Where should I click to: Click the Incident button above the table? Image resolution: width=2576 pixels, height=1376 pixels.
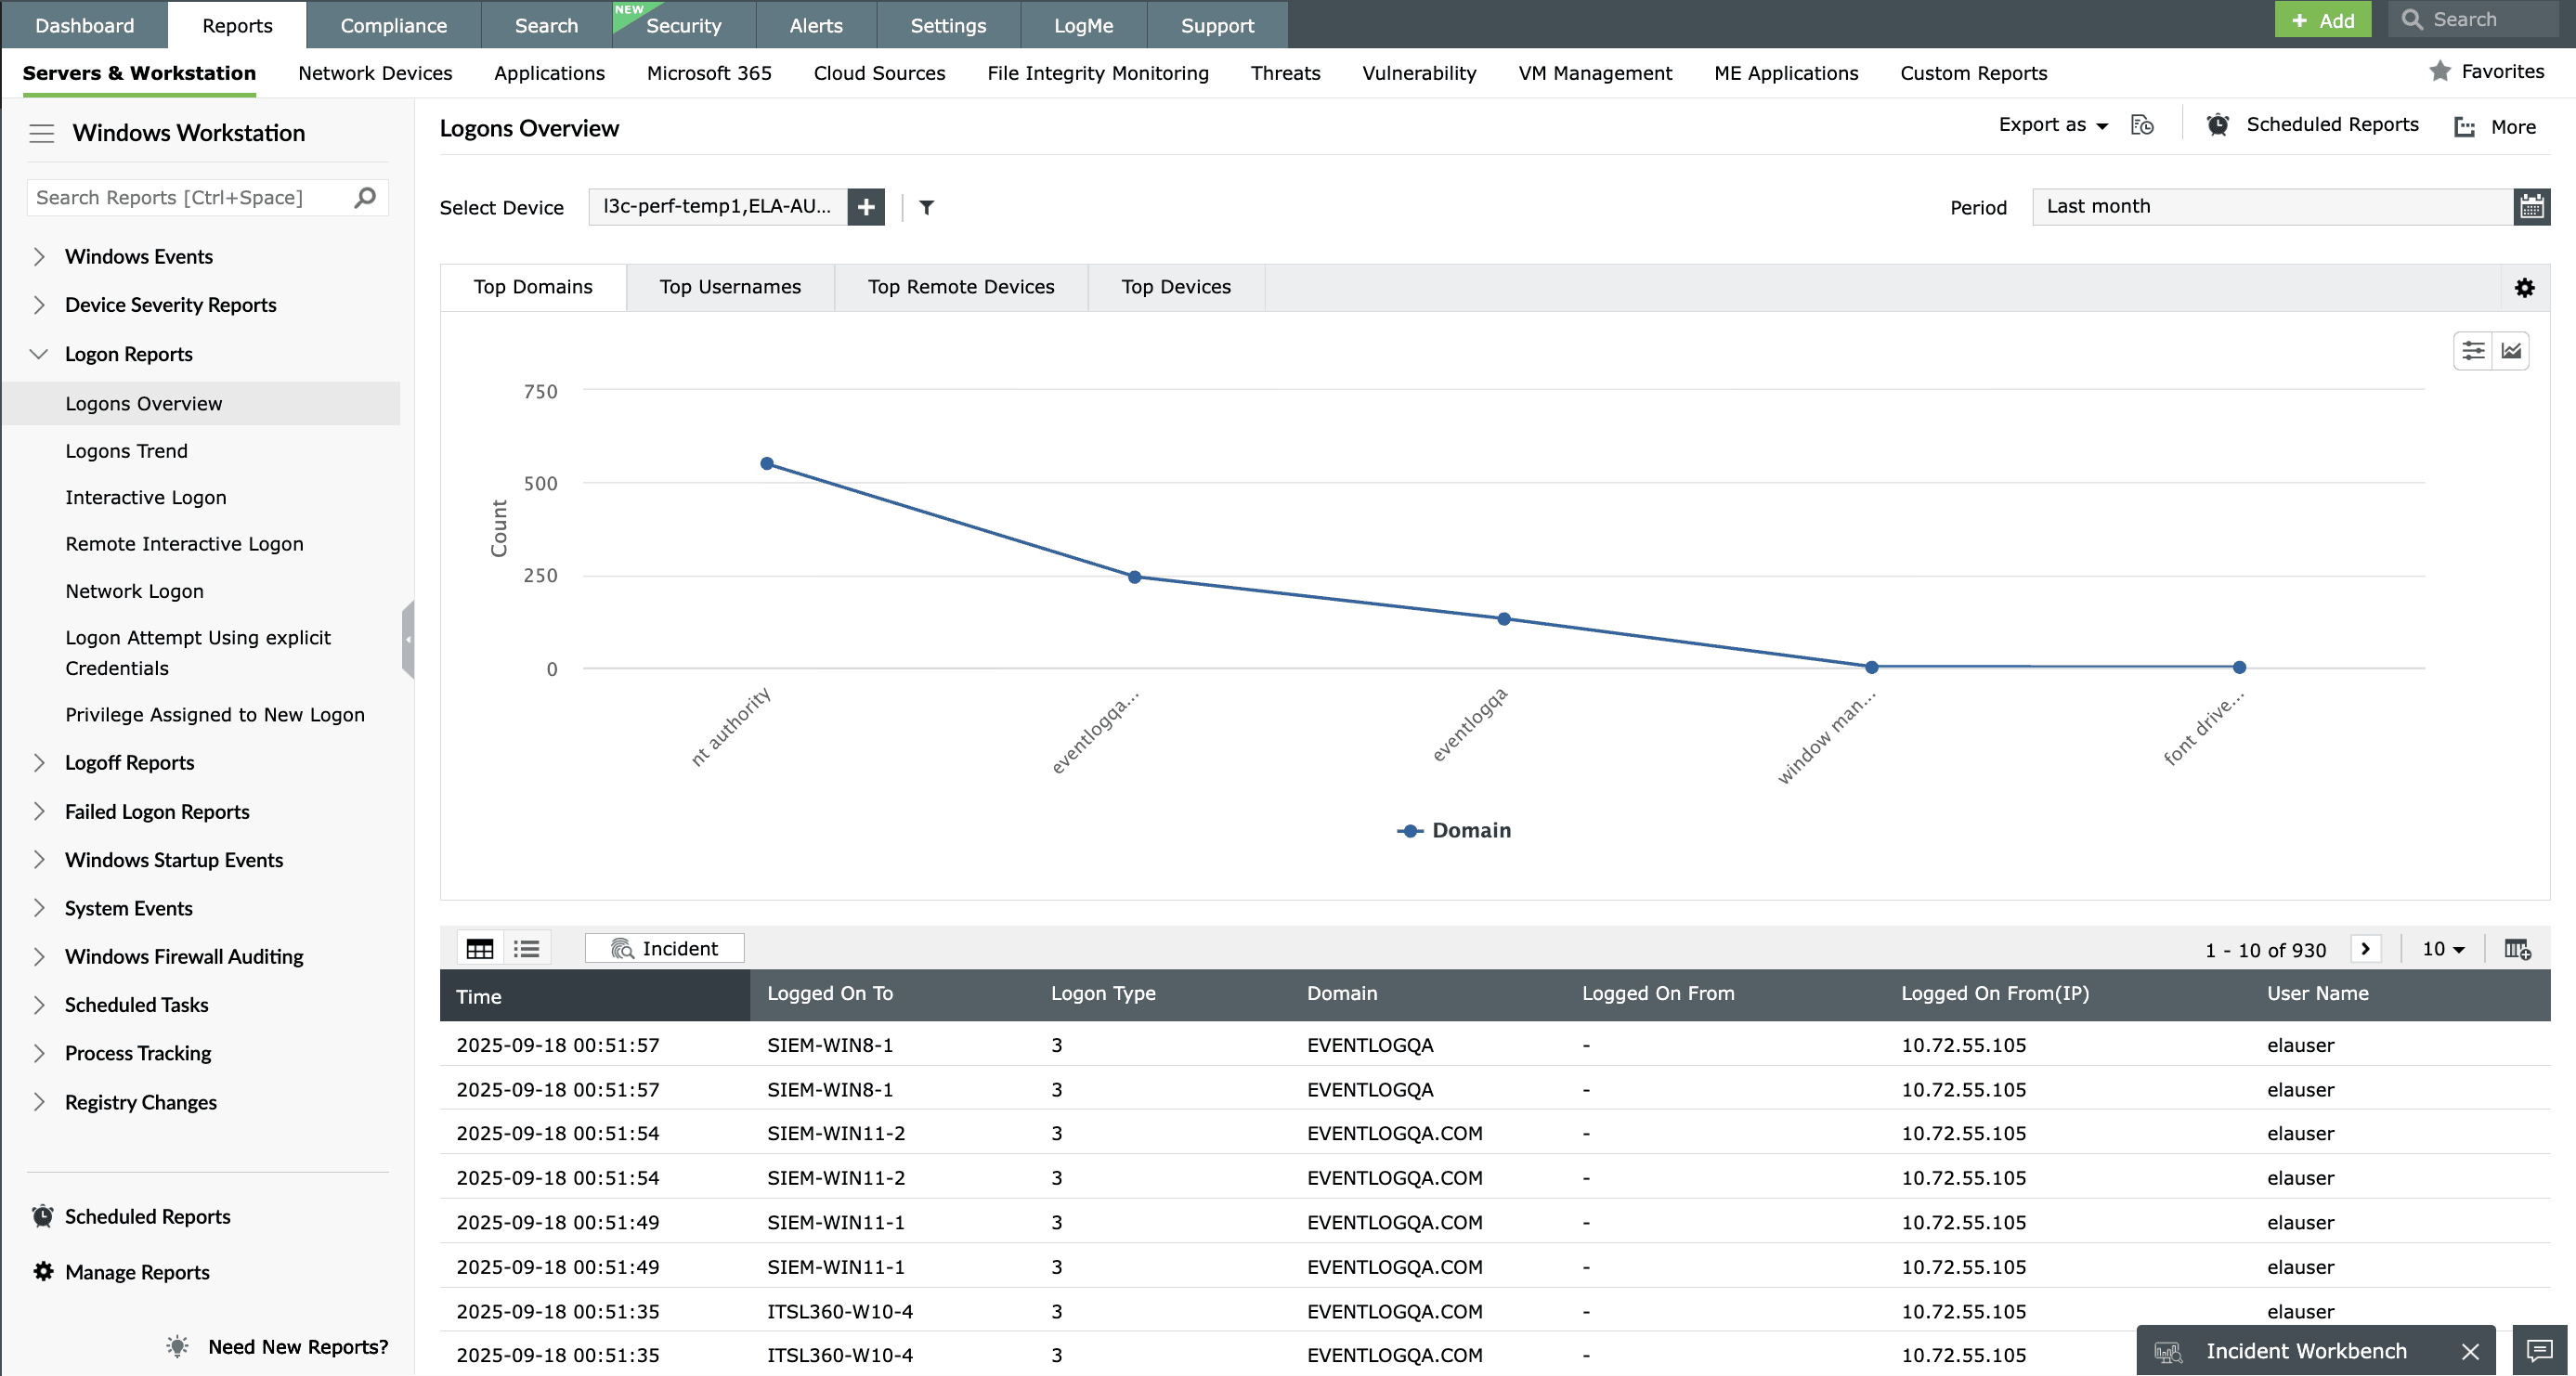coord(664,949)
